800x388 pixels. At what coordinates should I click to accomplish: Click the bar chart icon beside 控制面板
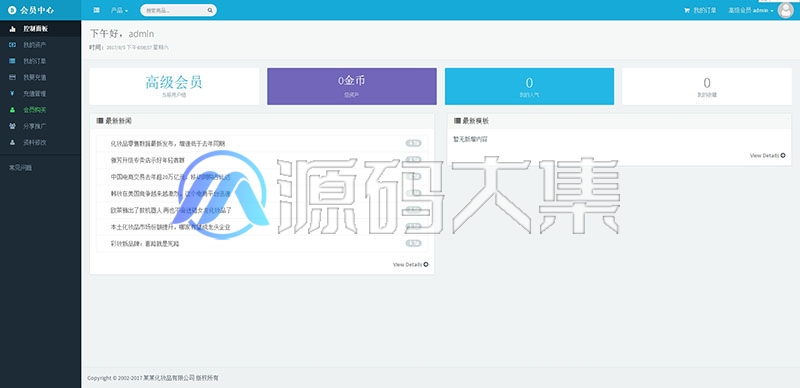tap(12, 29)
